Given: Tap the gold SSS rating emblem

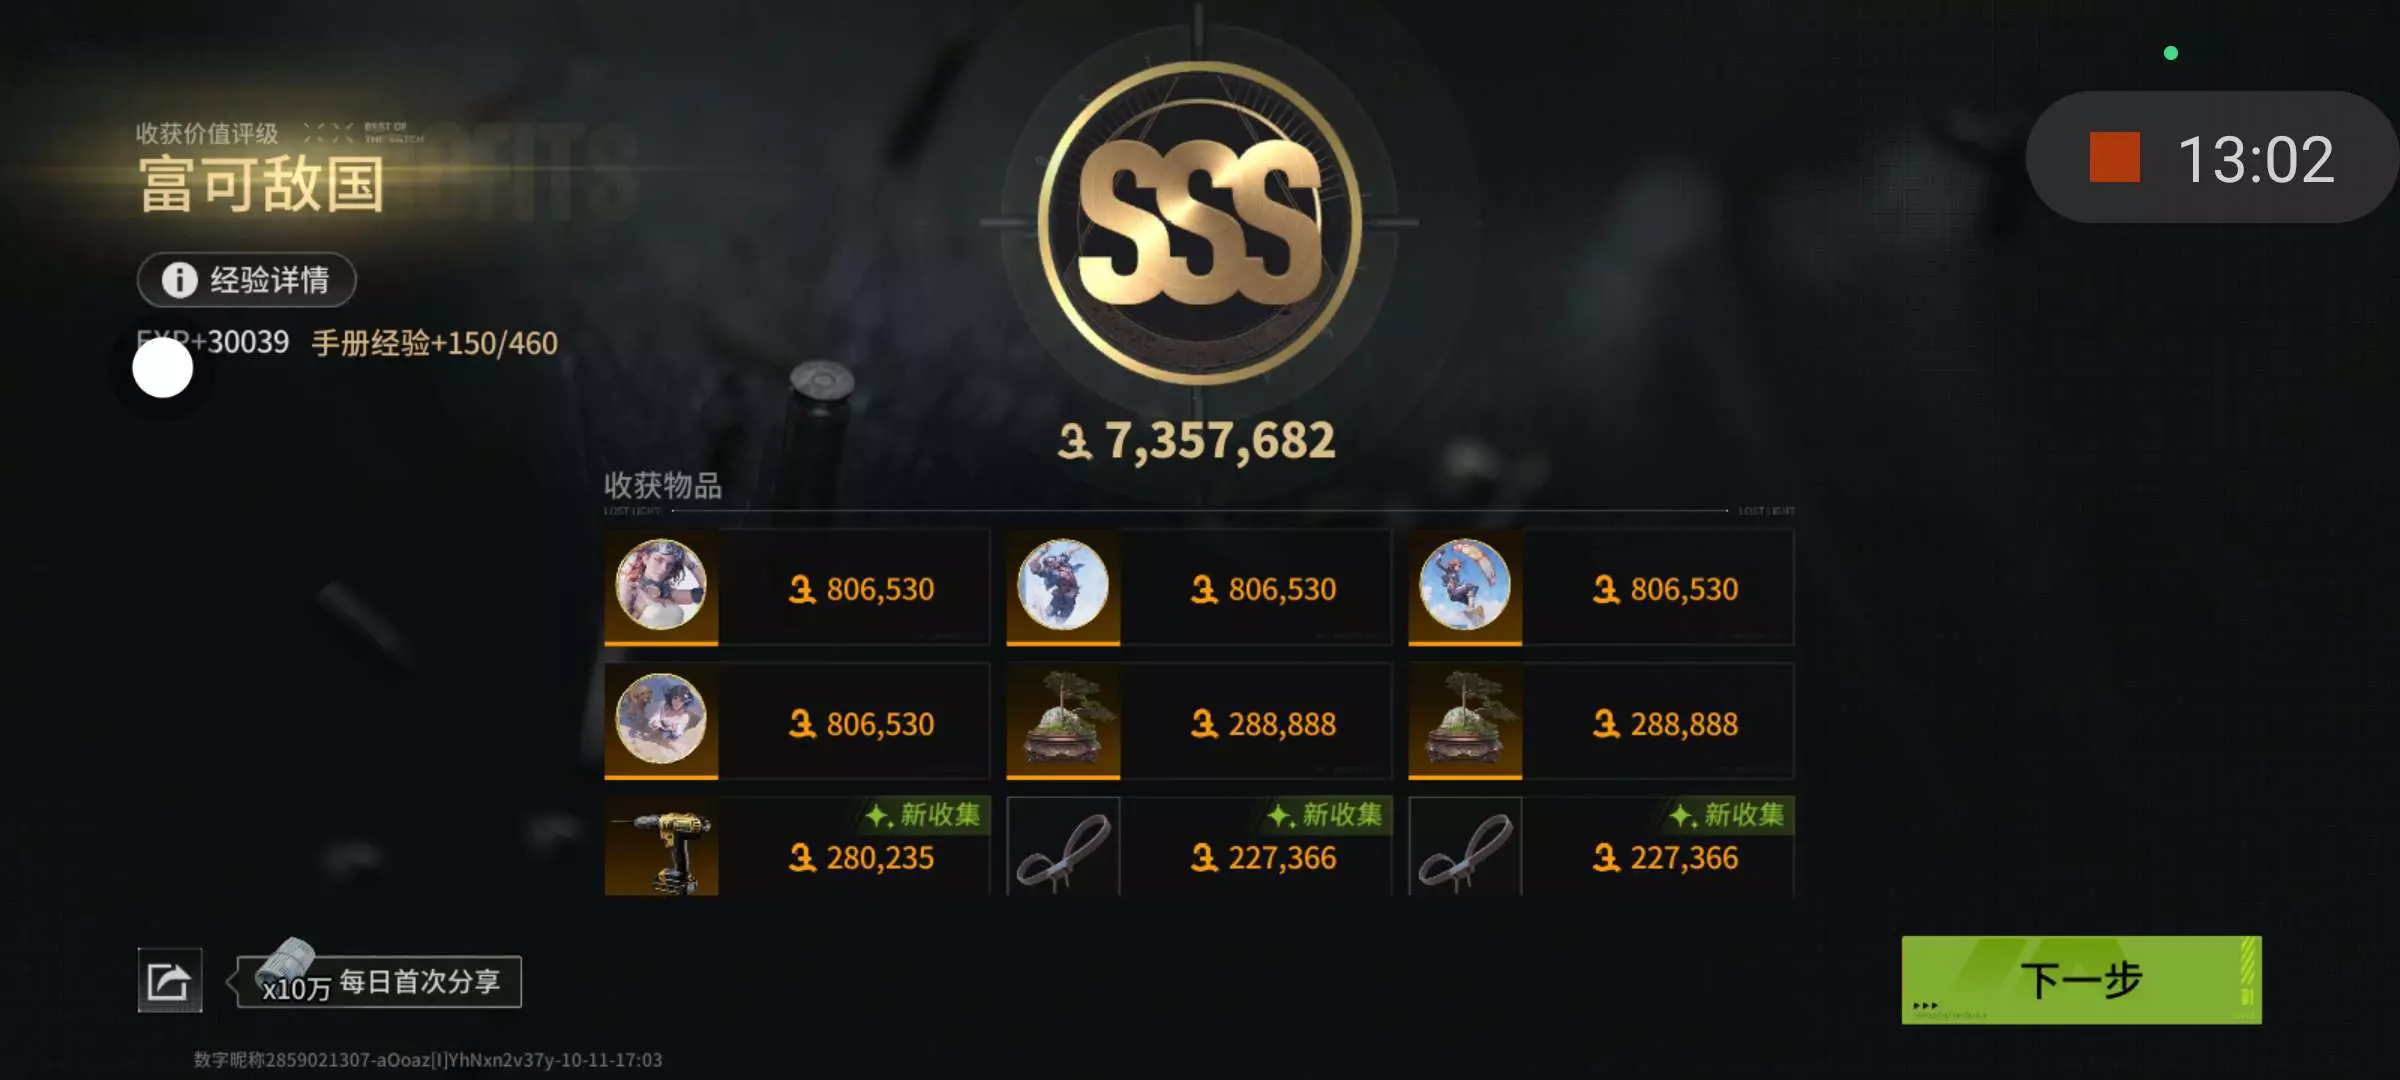Looking at the screenshot, I should [x=1200, y=222].
